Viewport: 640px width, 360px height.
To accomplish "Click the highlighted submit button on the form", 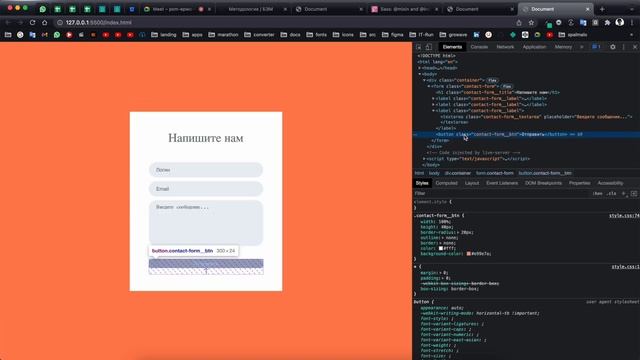I will click(x=206, y=264).
